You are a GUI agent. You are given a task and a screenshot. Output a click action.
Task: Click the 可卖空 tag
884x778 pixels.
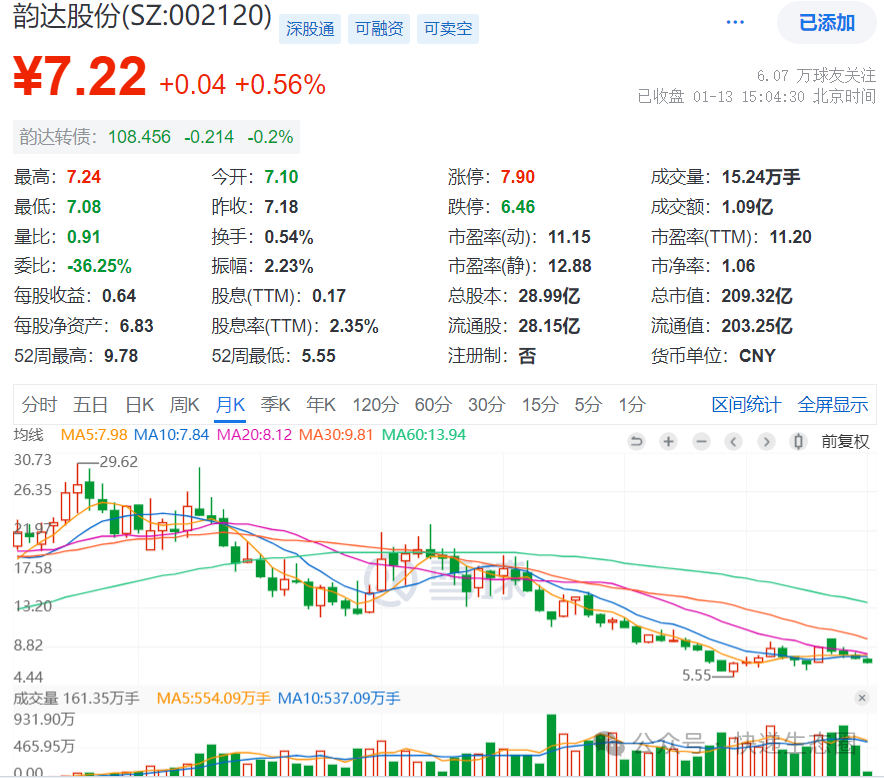448,29
